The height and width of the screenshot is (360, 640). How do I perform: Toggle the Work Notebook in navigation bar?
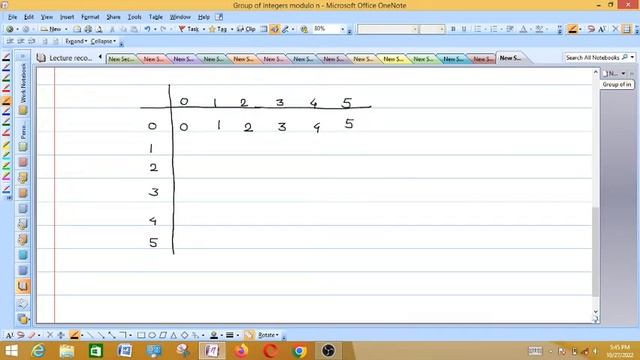[23, 89]
